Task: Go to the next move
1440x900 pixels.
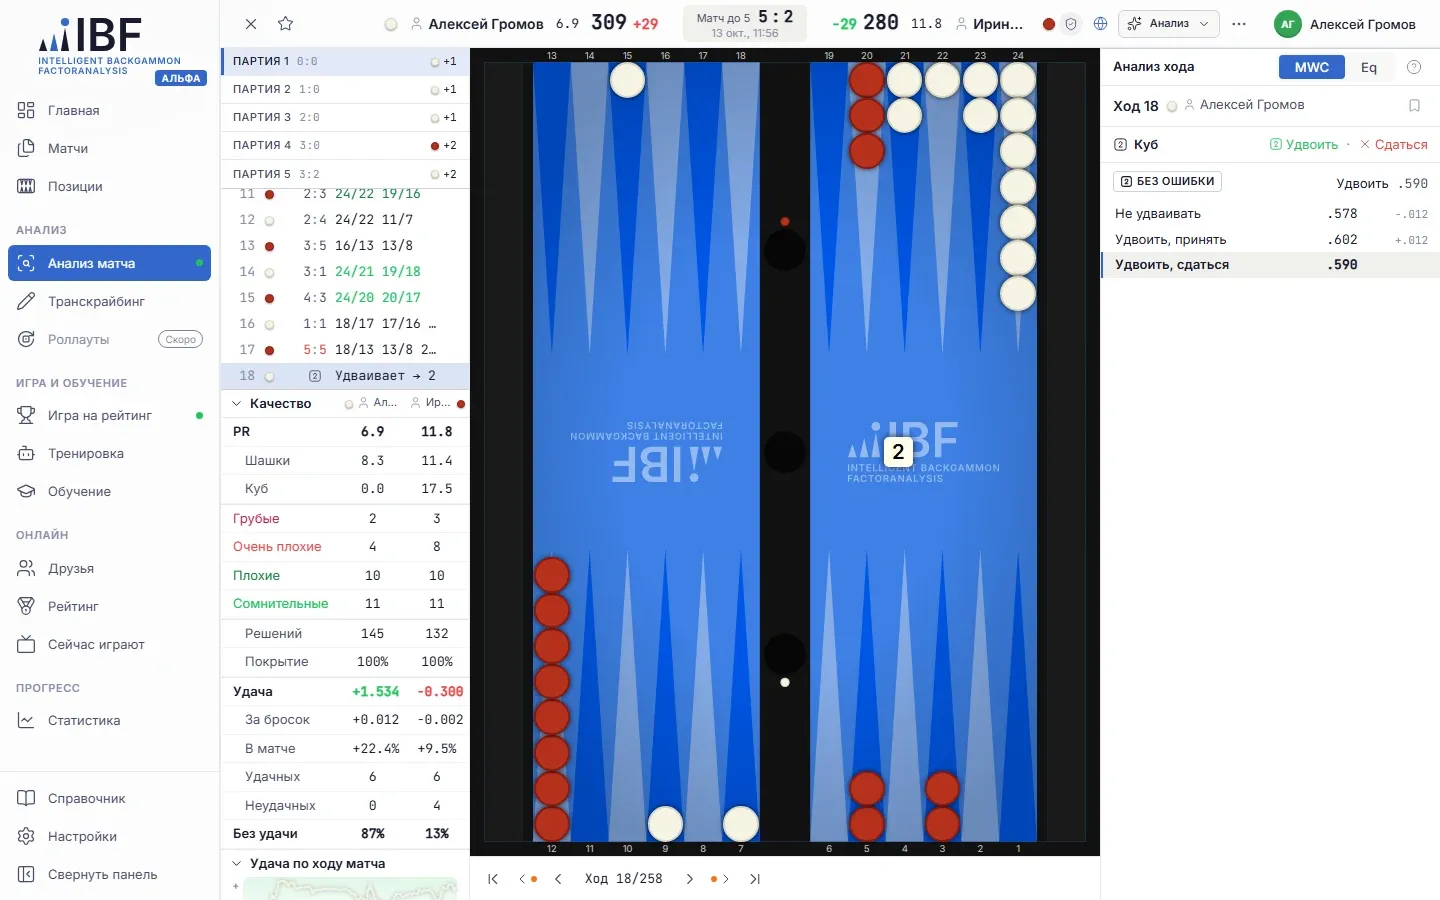Action: [x=690, y=879]
